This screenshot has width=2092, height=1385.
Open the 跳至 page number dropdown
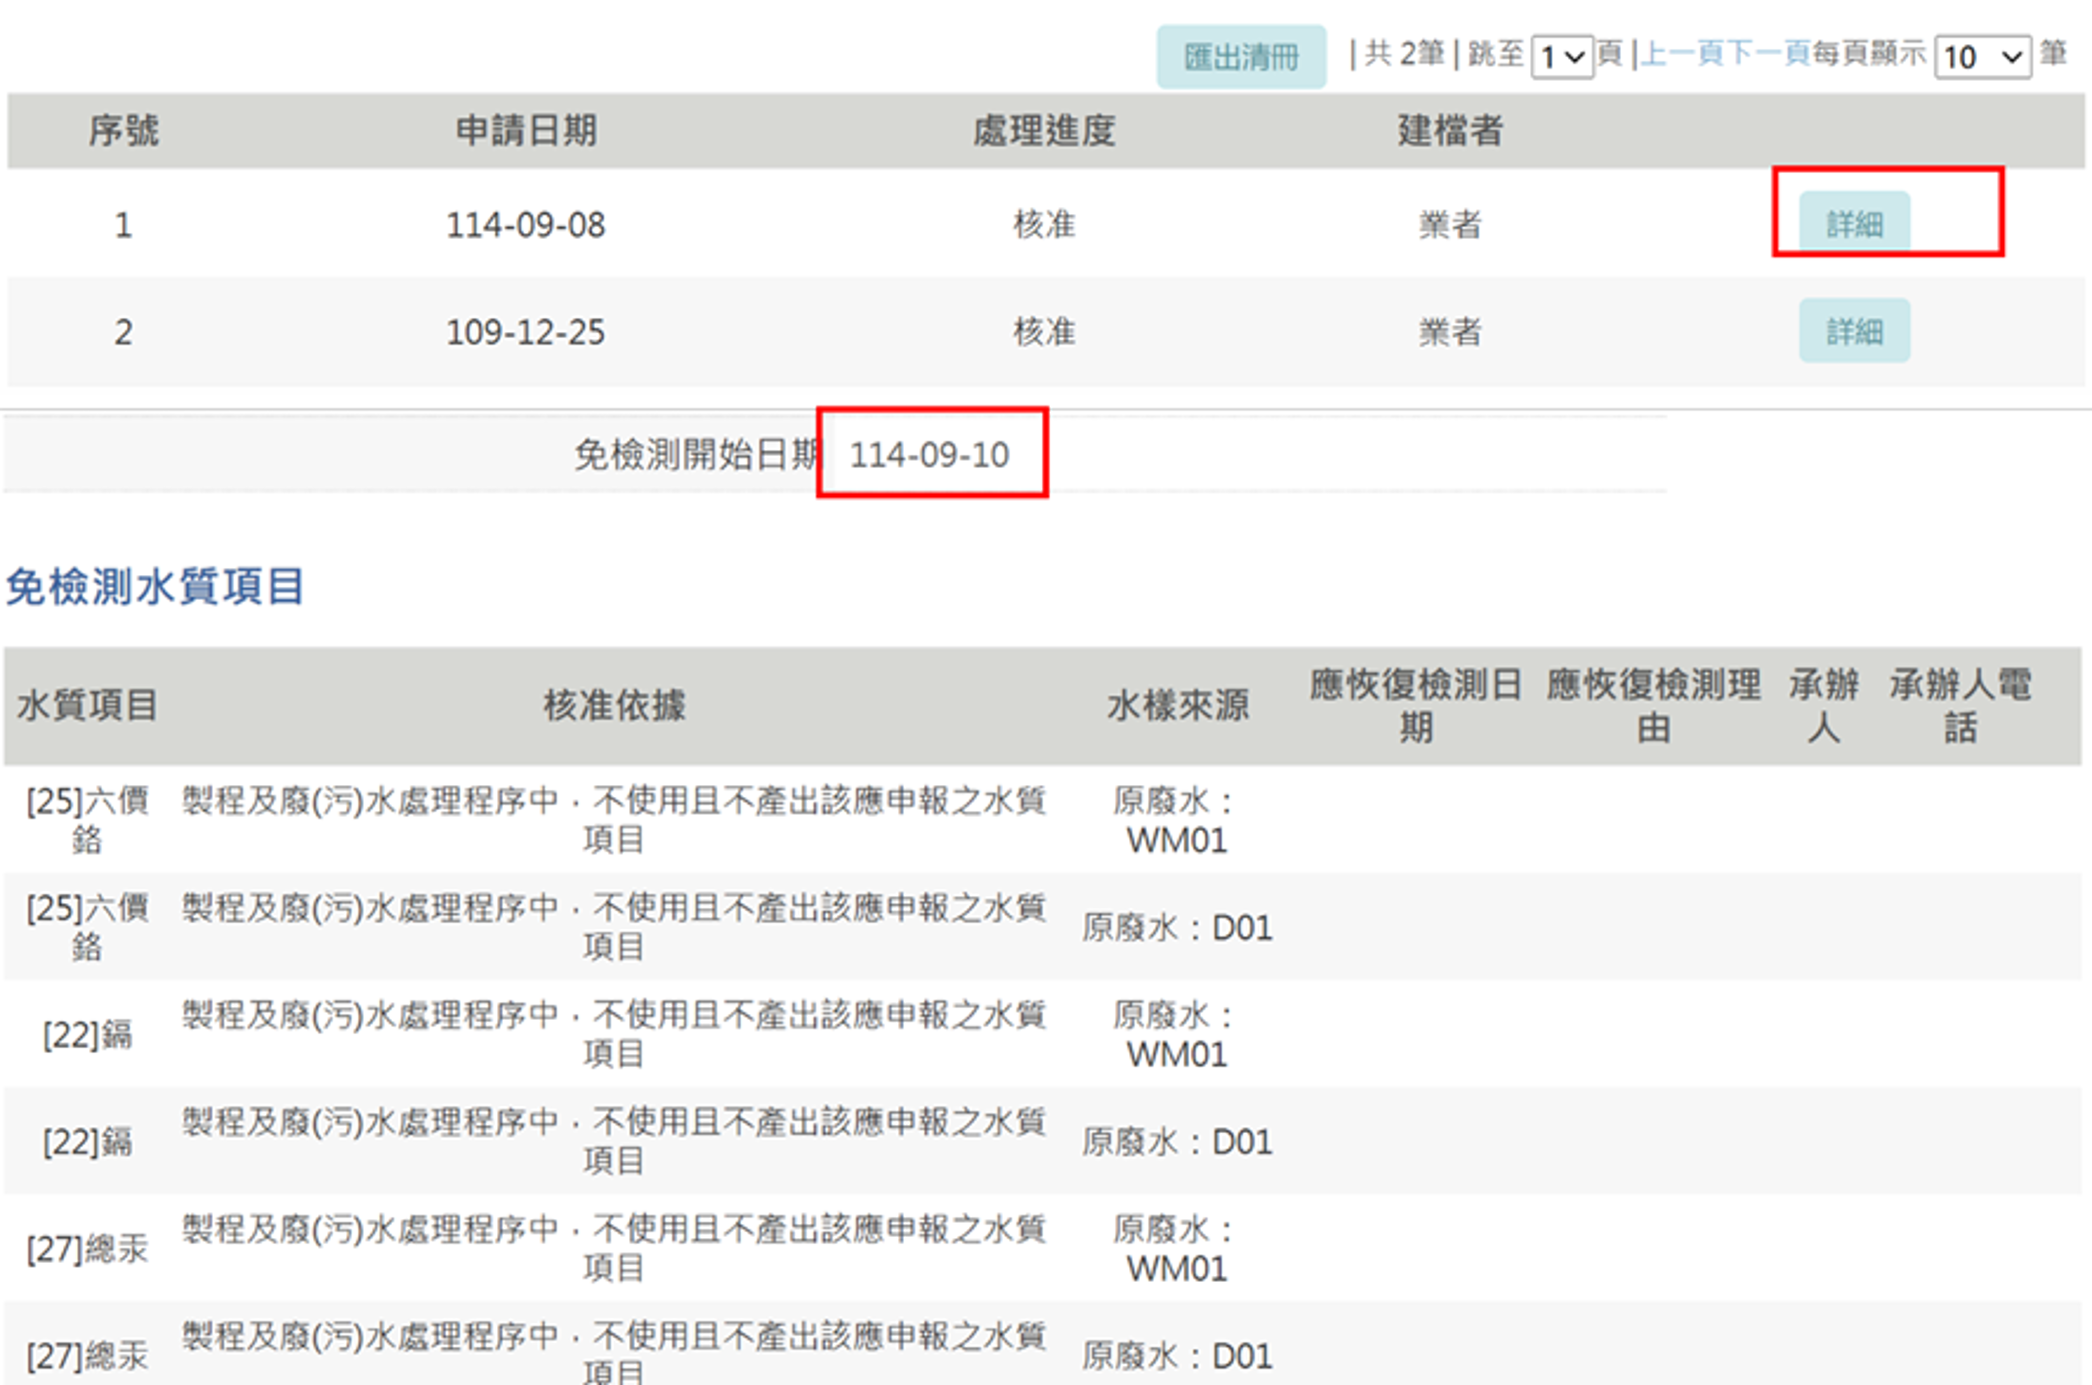click(x=1562, y=57)
